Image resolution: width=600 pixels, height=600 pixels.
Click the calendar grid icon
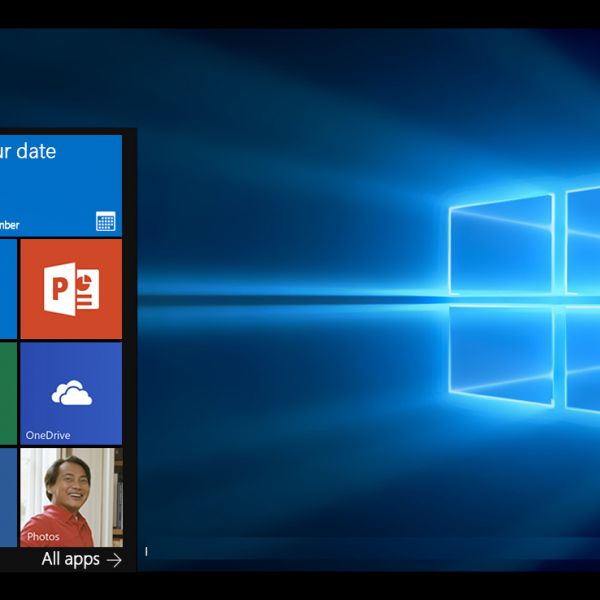(x=106, y=221)
